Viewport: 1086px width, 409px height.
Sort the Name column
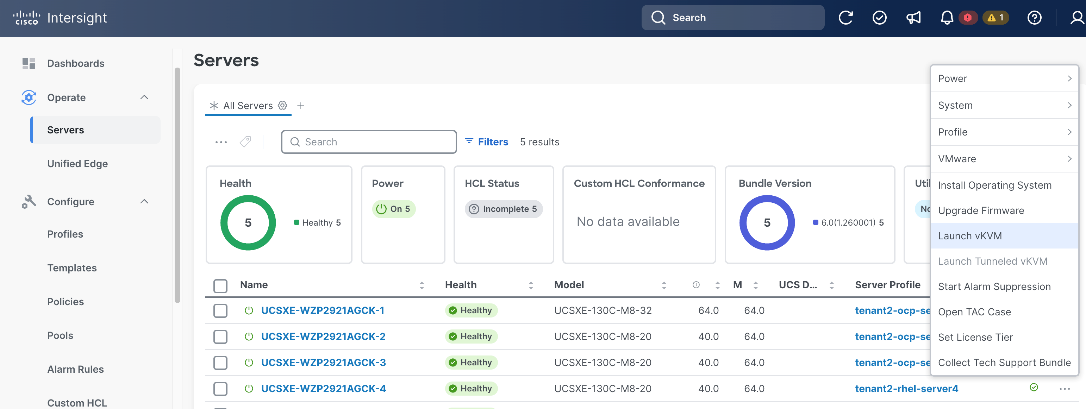pos(422,285)
